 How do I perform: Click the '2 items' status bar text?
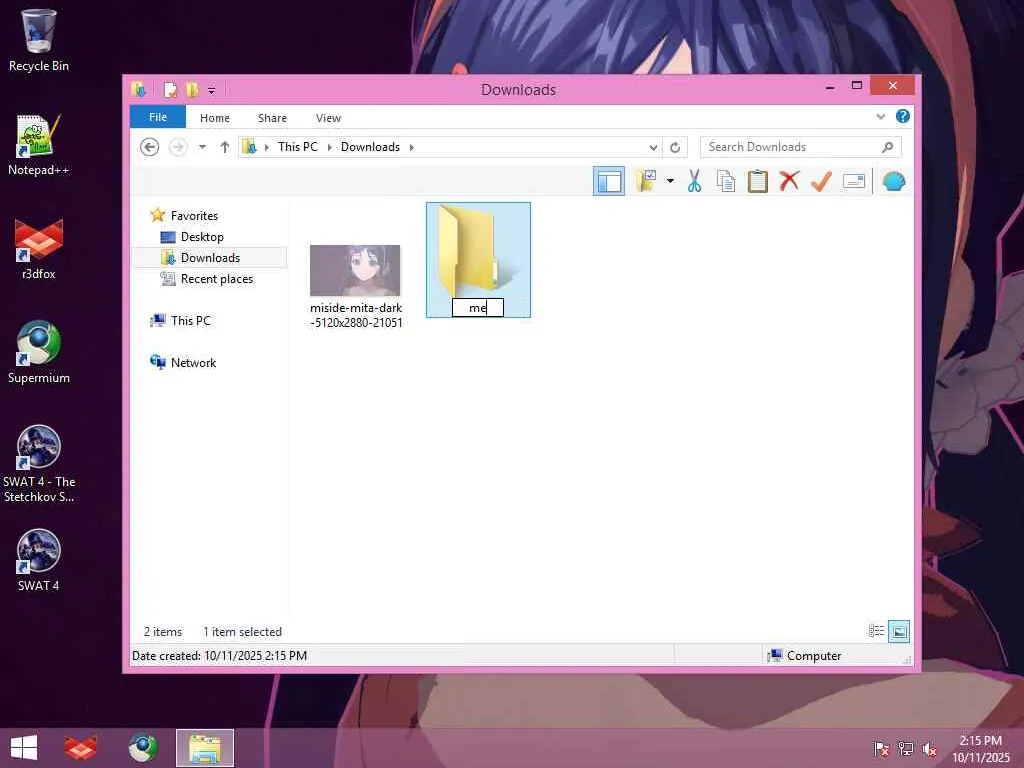(x=163, y=632)
